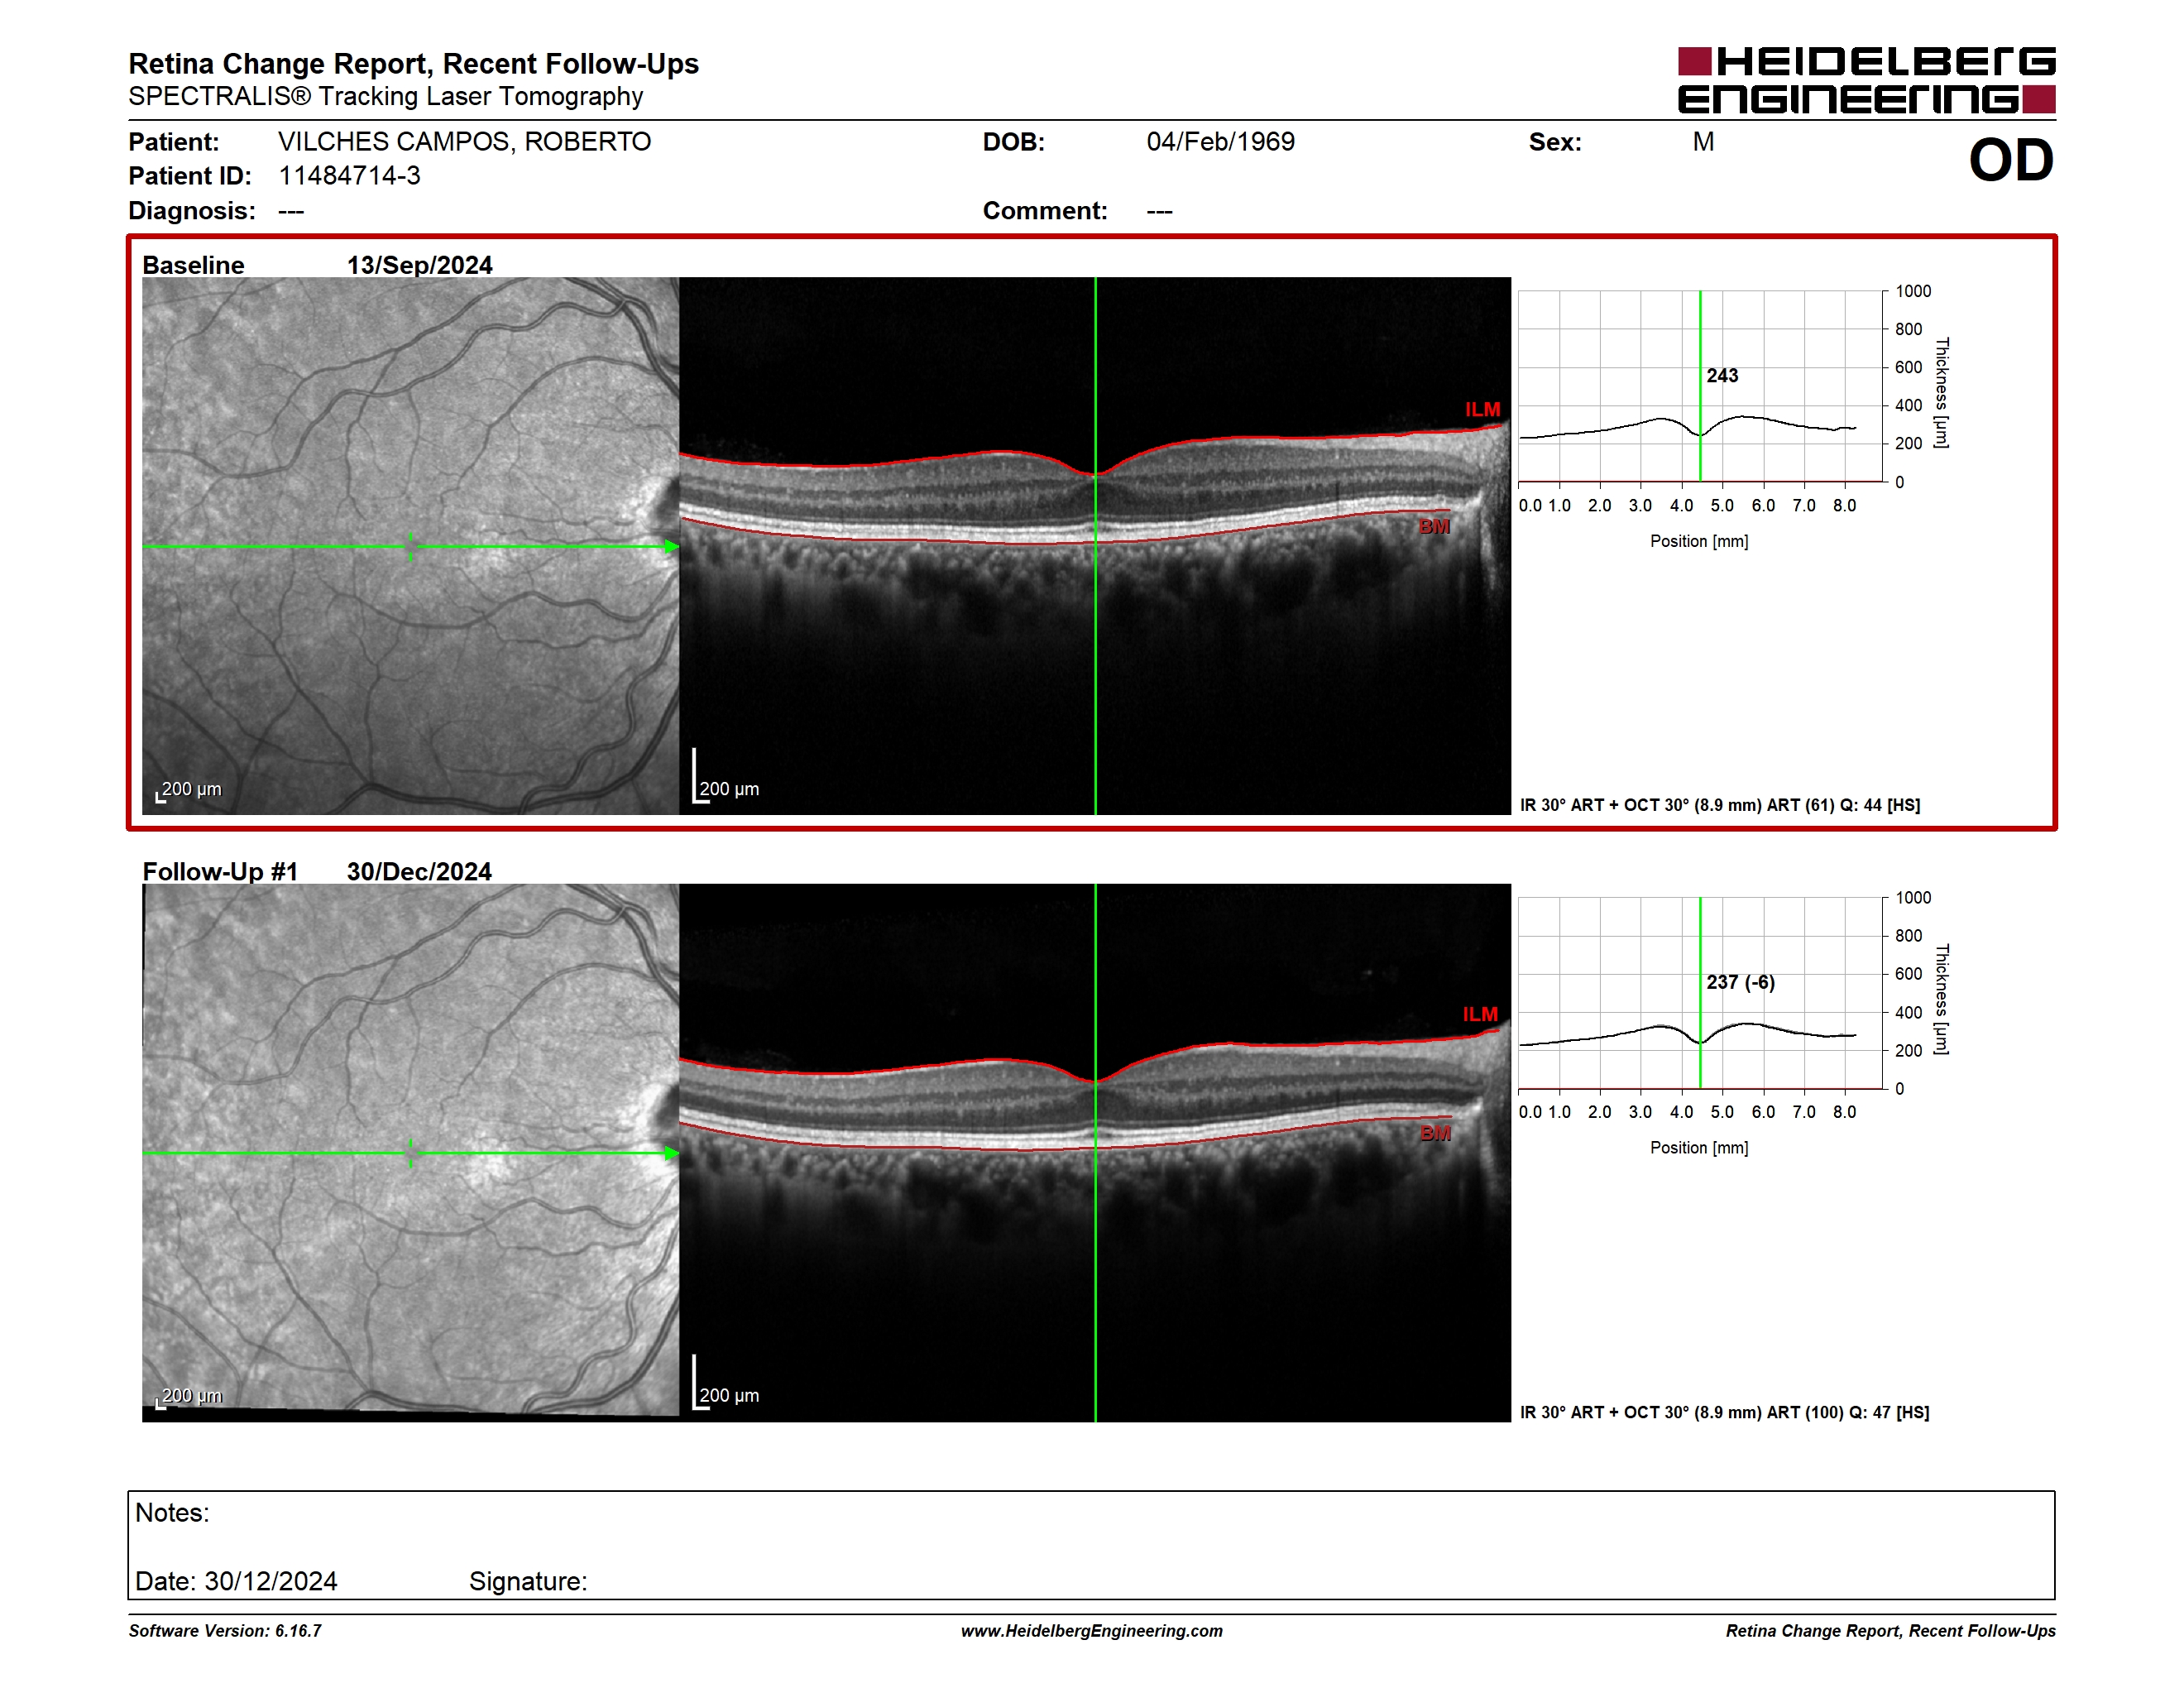Click the SPECTRALIS Tracking Laser Tomography subtitle

pyautogui.click(x=385, y=97)
